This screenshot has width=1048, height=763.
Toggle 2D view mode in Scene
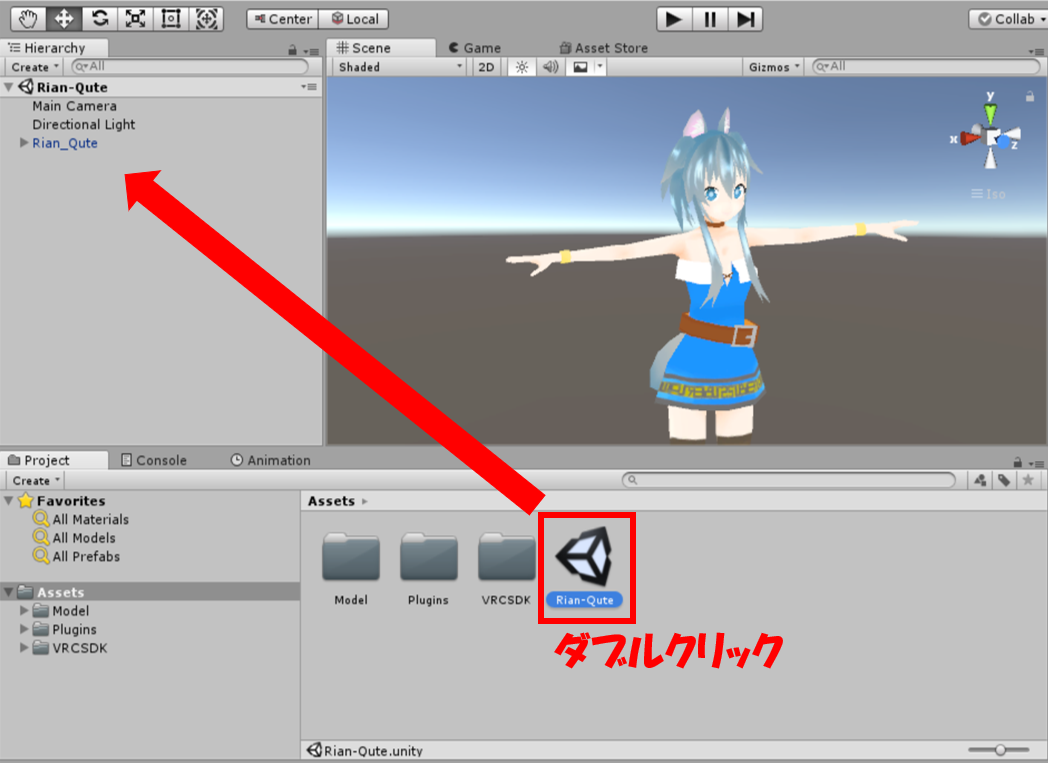(486, 67)
